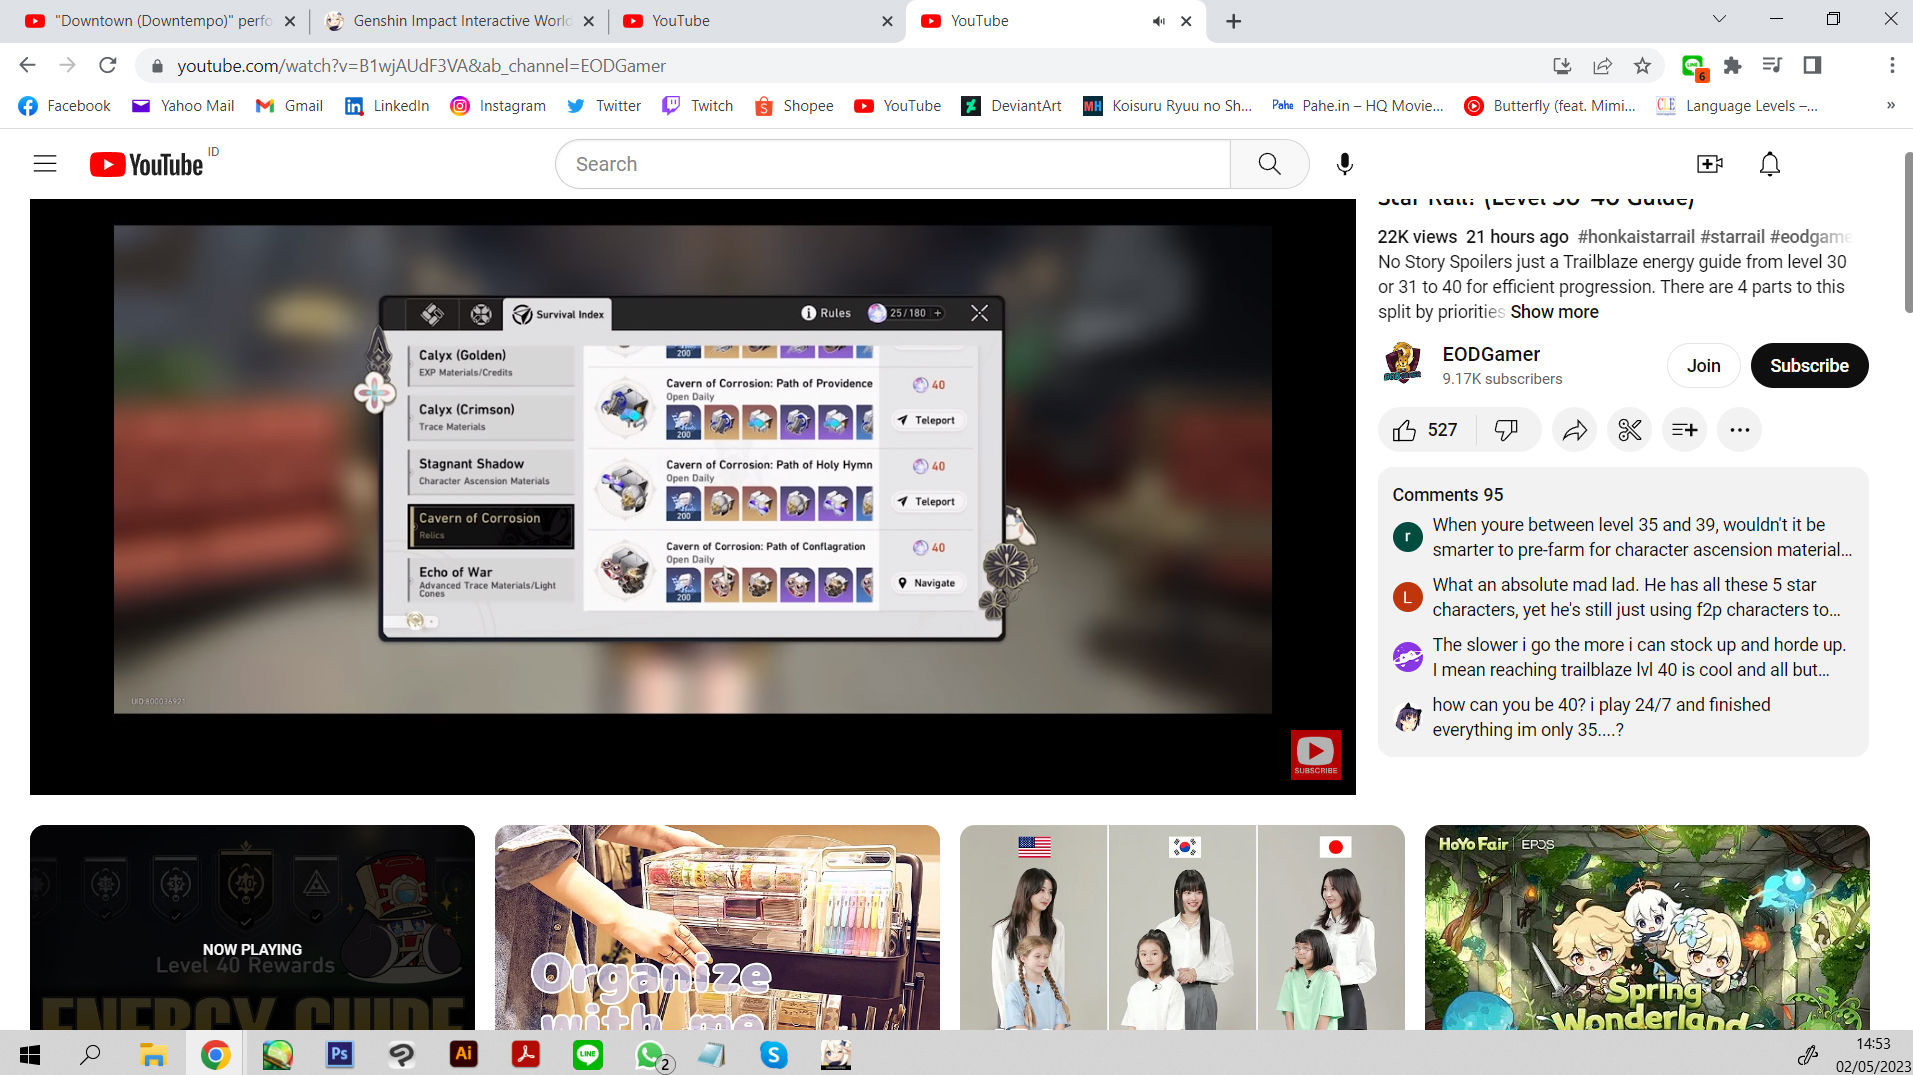Viewport: 1913px width, 1075px height.
Task: Click the #honkaistarrail hashtag
Action: coord(1636,237)
